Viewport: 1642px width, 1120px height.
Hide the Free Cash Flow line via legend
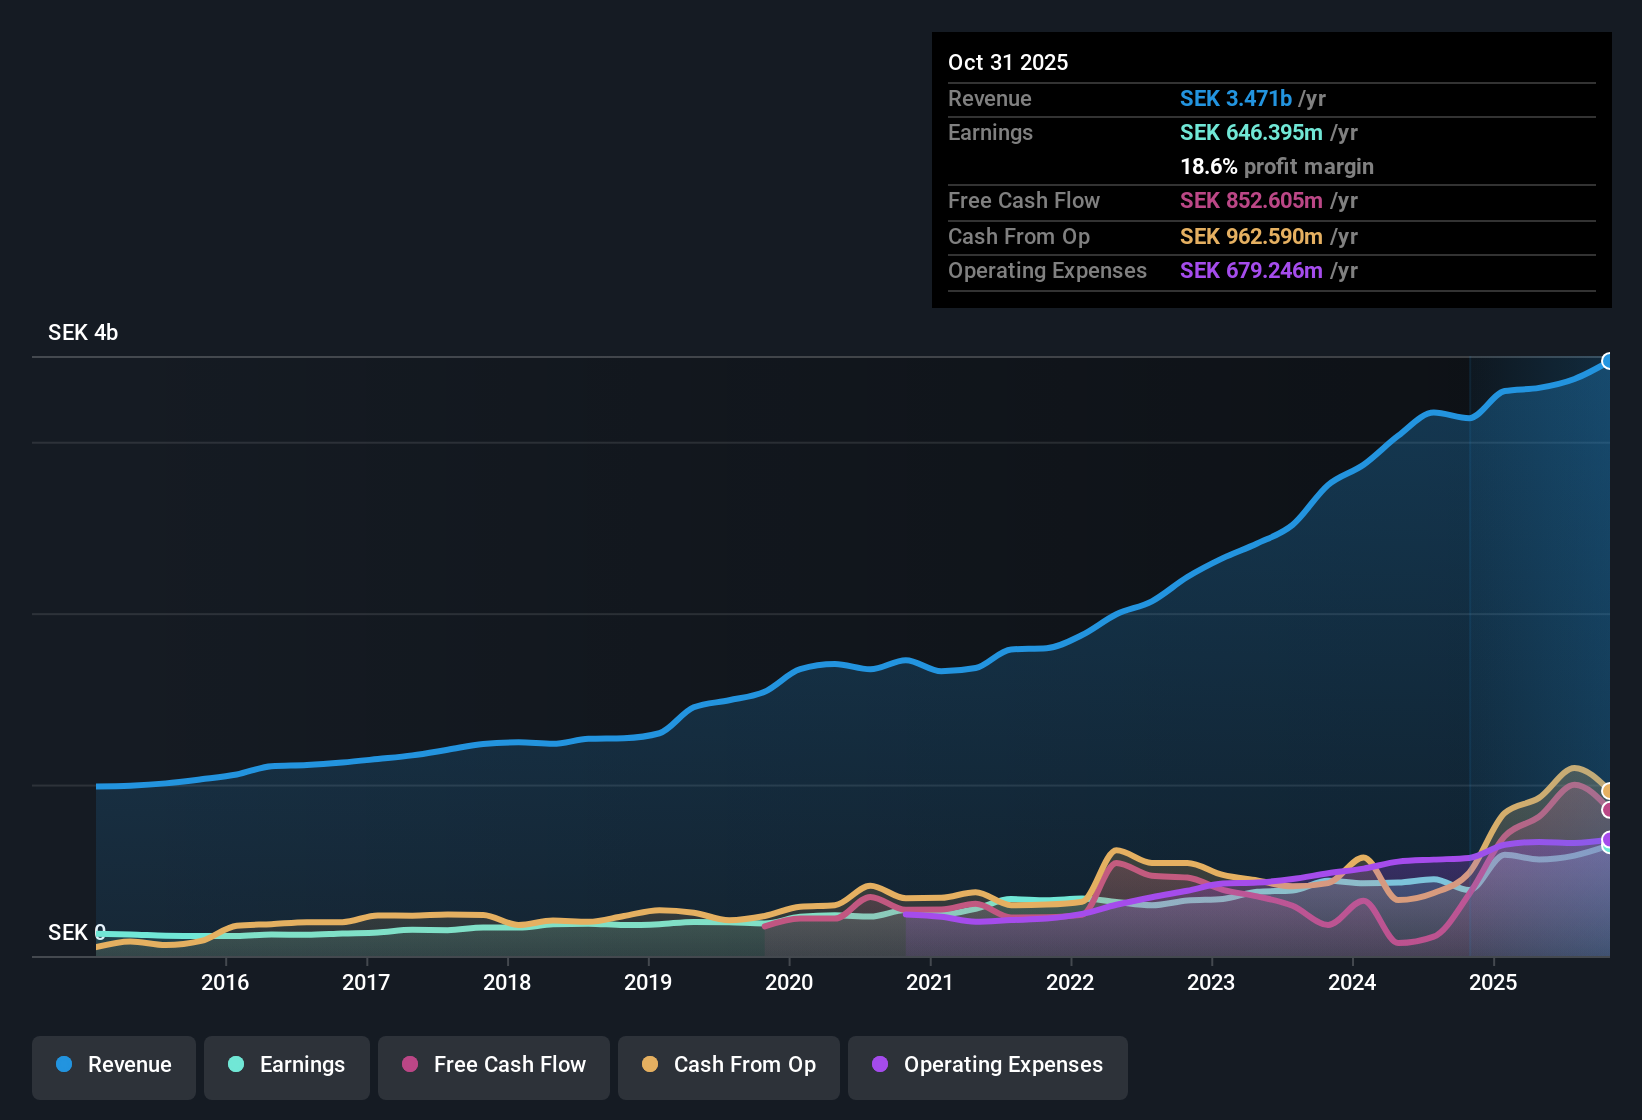click(x=493, y=1065)
